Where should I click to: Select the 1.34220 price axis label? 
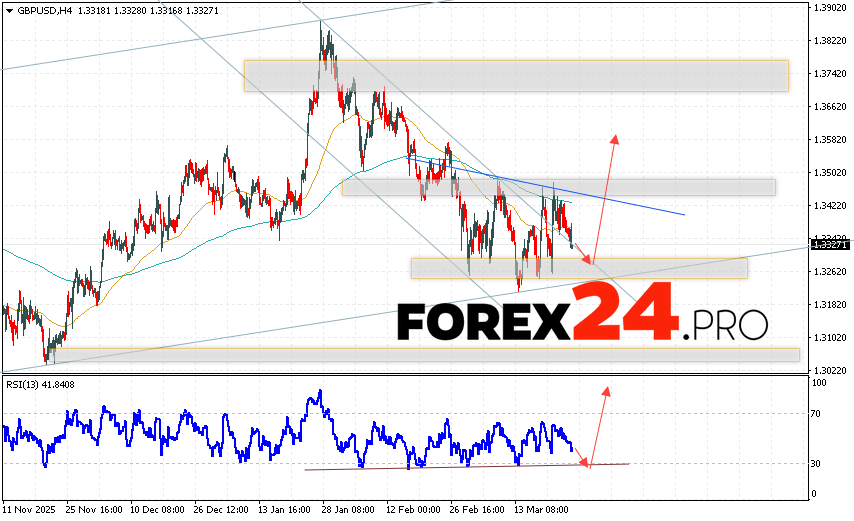pyautogui.click(x=830, y=205)
